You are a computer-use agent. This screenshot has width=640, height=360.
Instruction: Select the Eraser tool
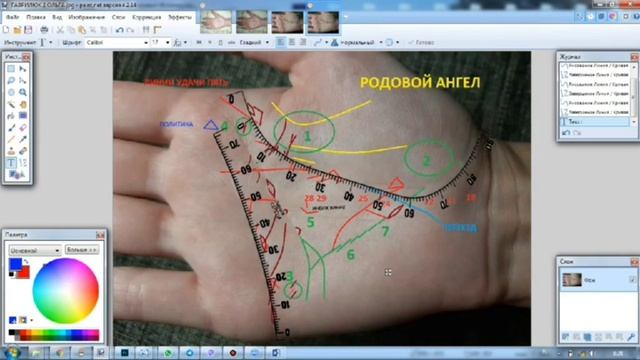click(x=23, y=128)
